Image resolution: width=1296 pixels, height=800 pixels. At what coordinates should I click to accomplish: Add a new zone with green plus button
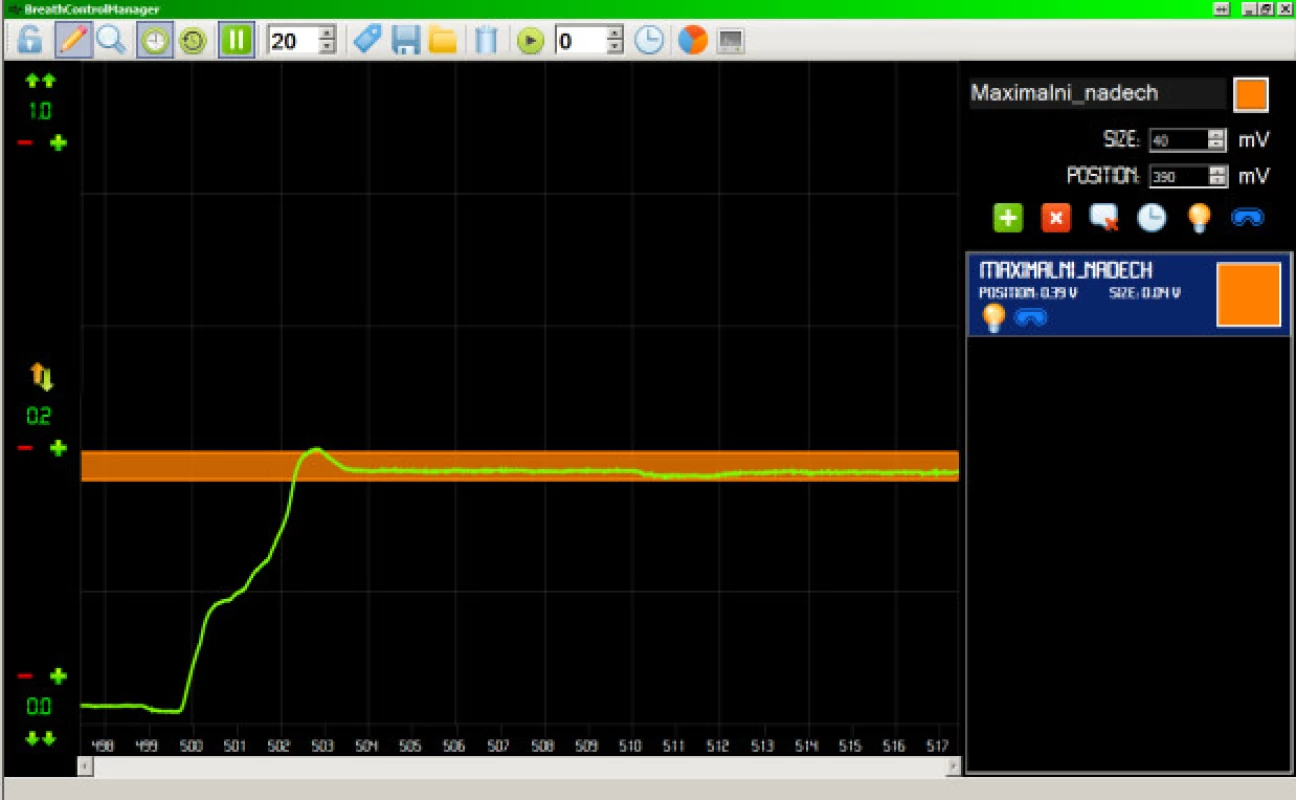(x=1008, y=218)
